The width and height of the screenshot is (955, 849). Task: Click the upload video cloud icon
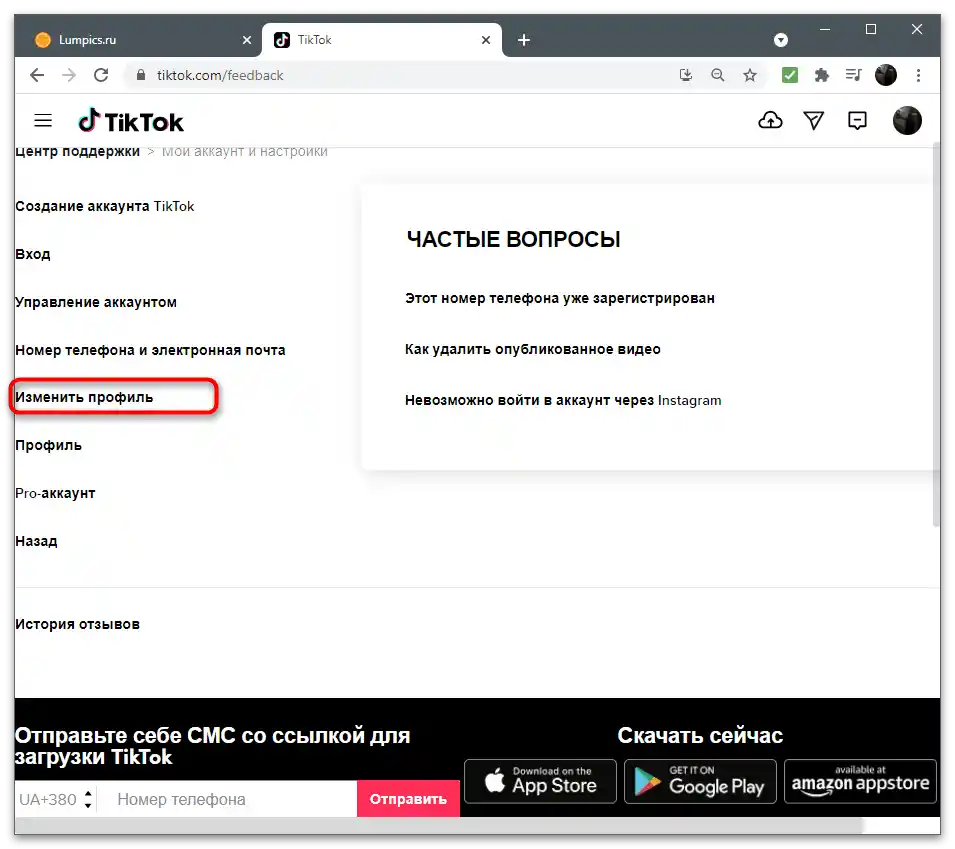click(770, 121)
